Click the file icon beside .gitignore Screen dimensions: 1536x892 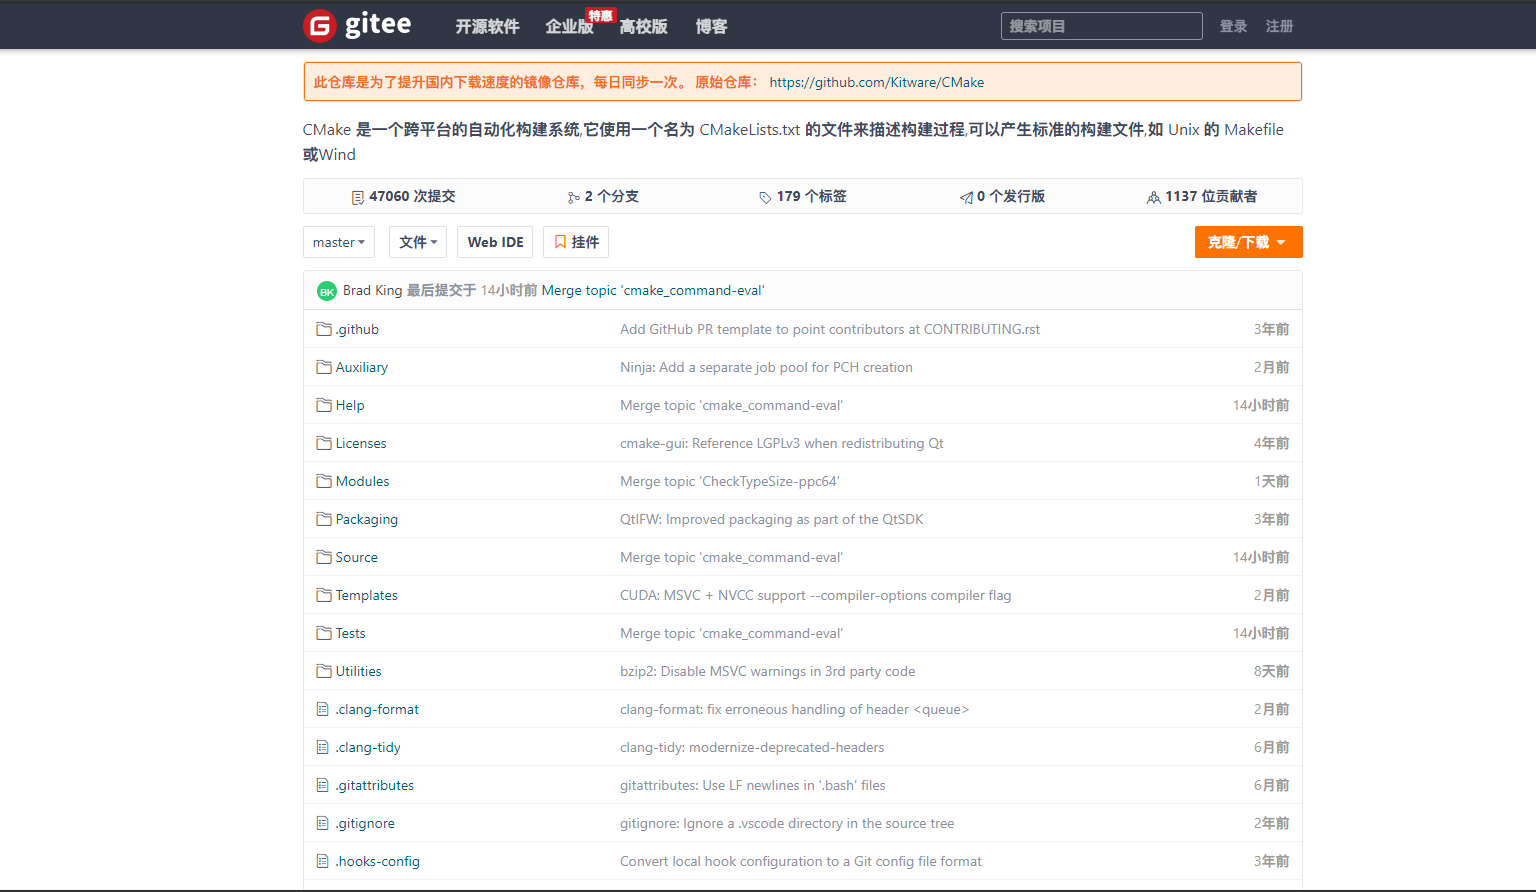pos(322,822)
